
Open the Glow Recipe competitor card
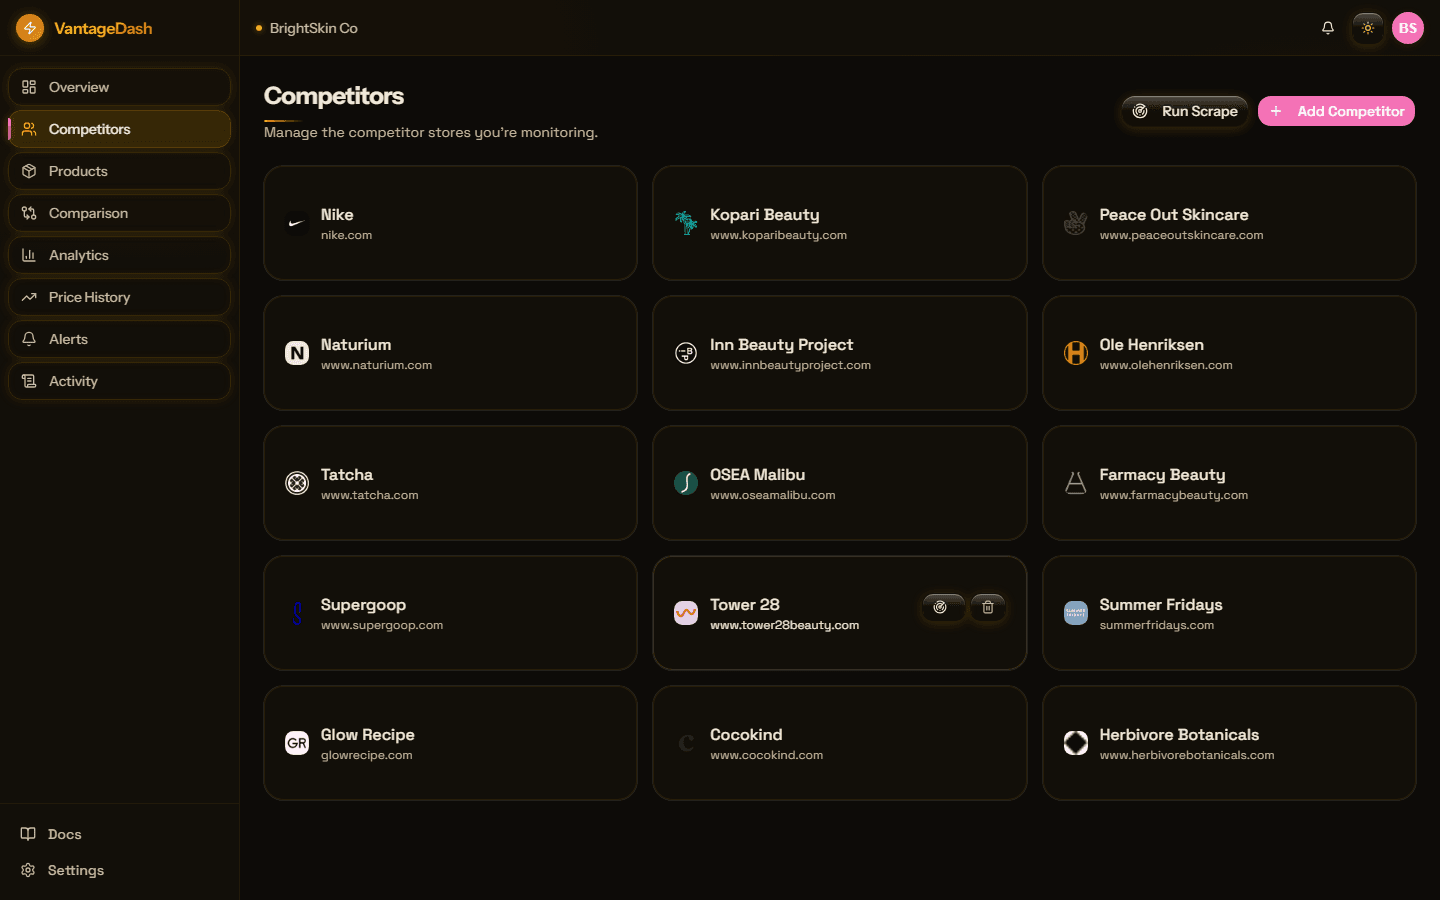click(450, 743)
